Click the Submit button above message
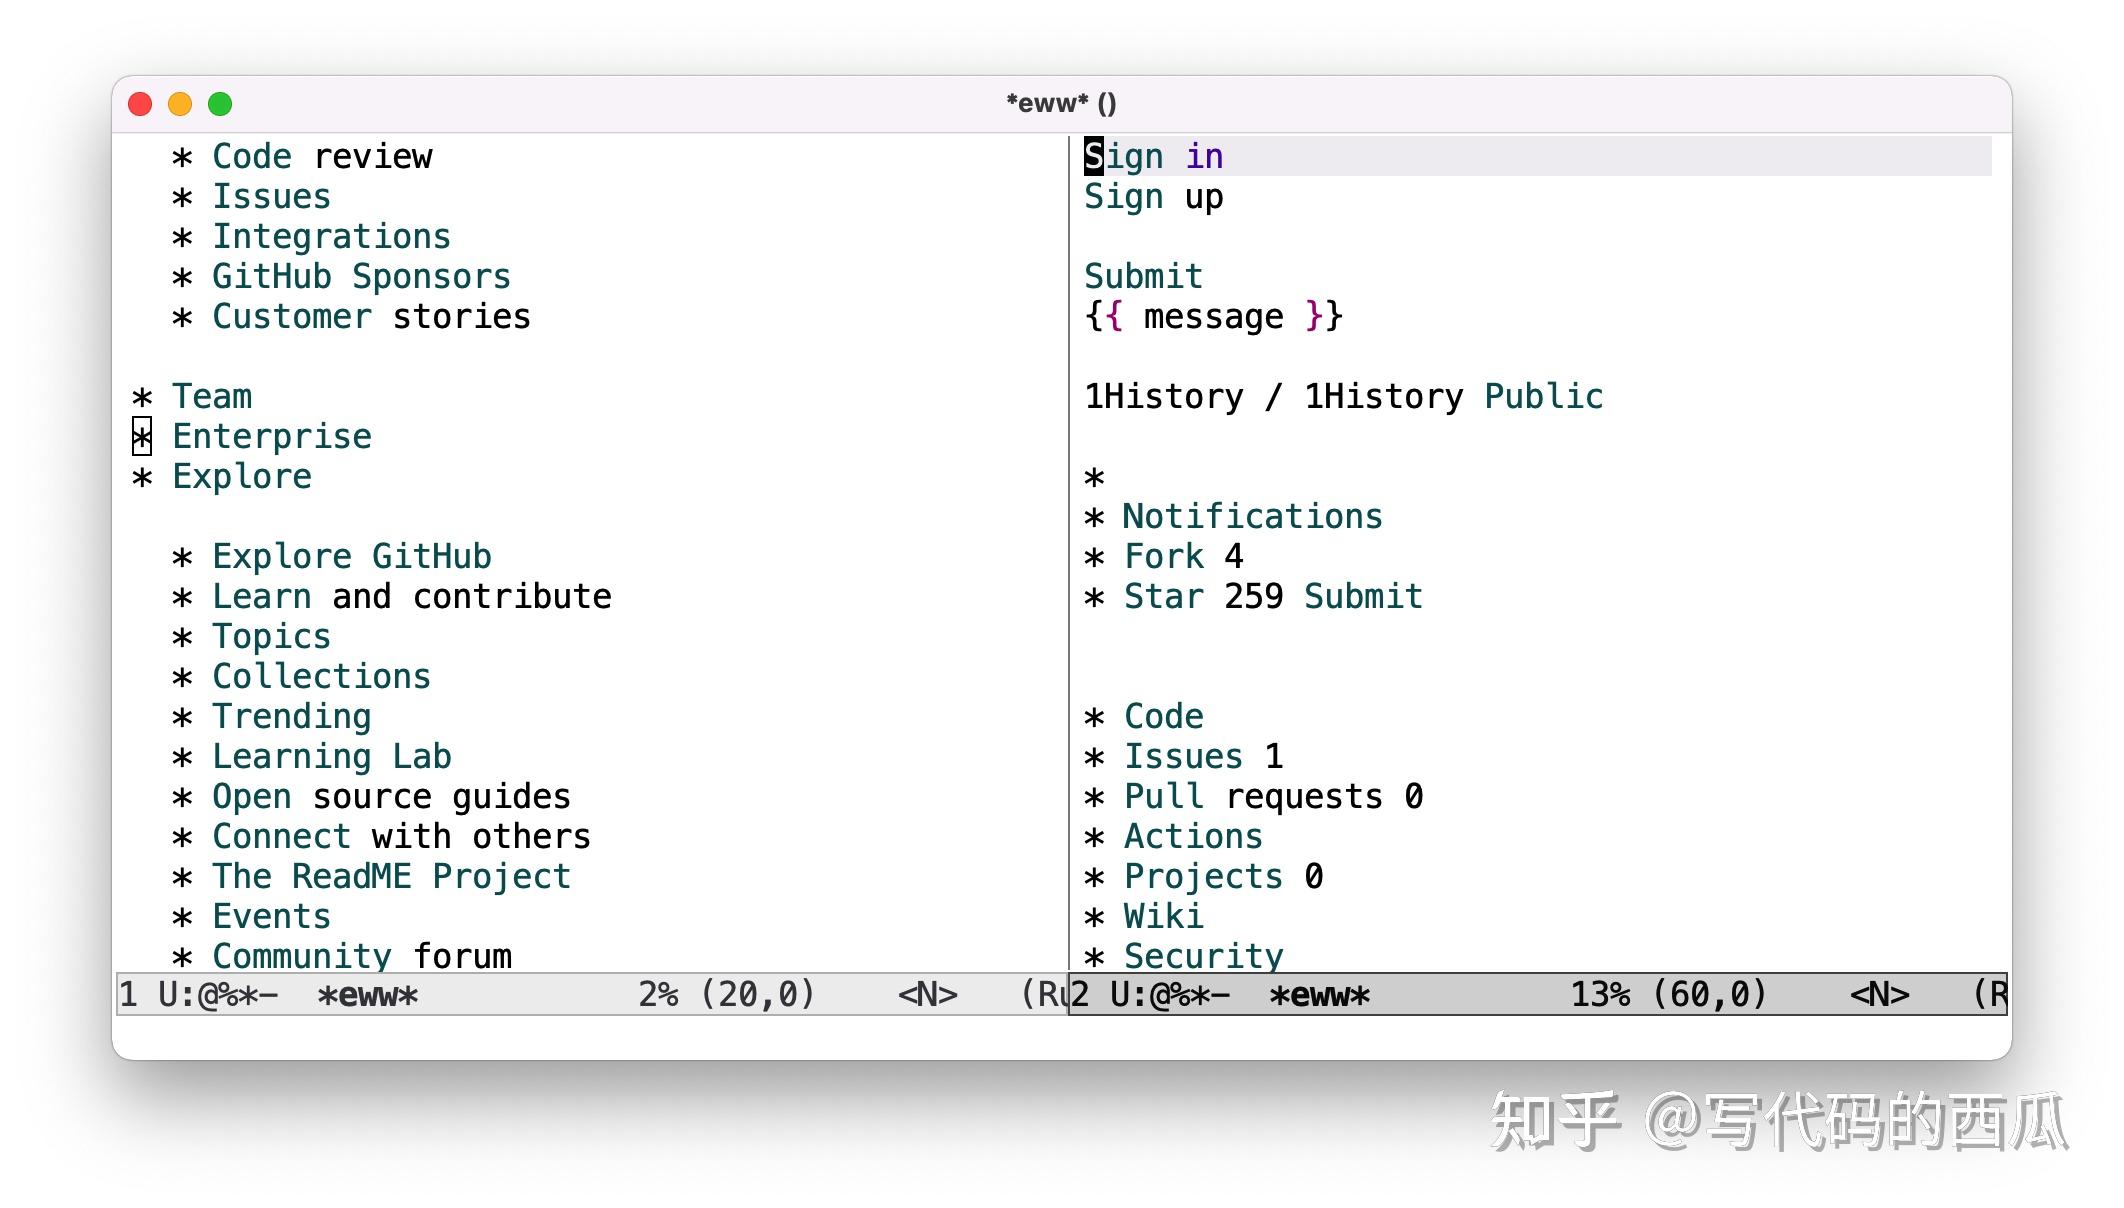The width and height of the screenshot is (2124, 1208). tap(1143, 277)
